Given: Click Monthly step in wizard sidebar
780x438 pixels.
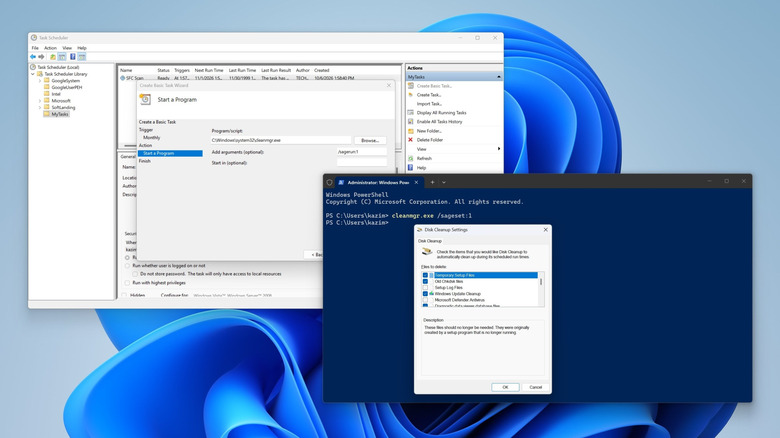Looking at the screenshot, I should [152, 137].
